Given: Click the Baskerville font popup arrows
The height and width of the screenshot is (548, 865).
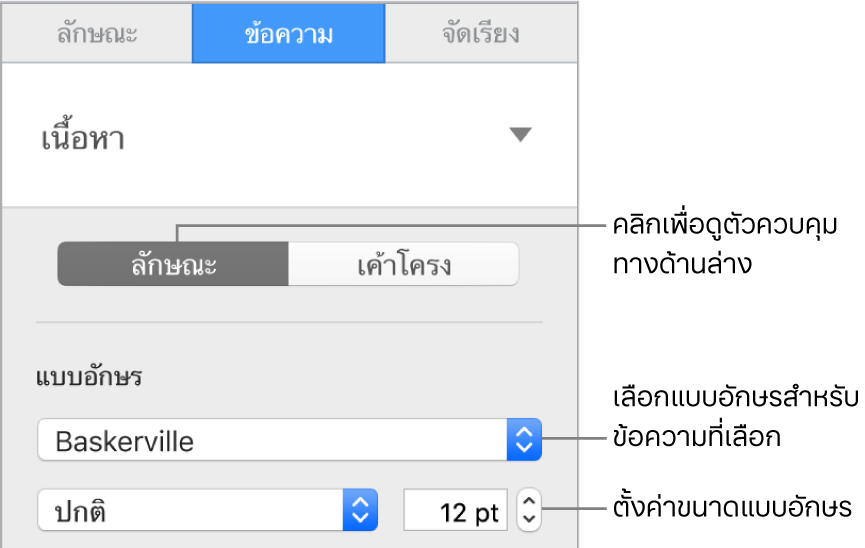Looking at the screenshot, I should coord(525,439).
